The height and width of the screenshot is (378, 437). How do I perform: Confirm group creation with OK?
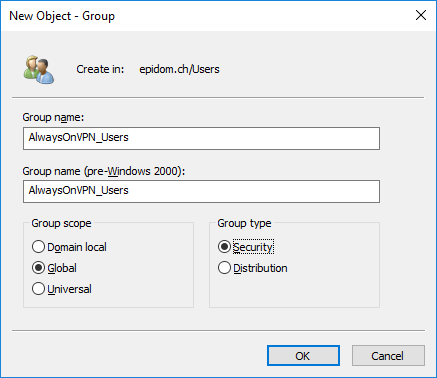click(303, 356)
